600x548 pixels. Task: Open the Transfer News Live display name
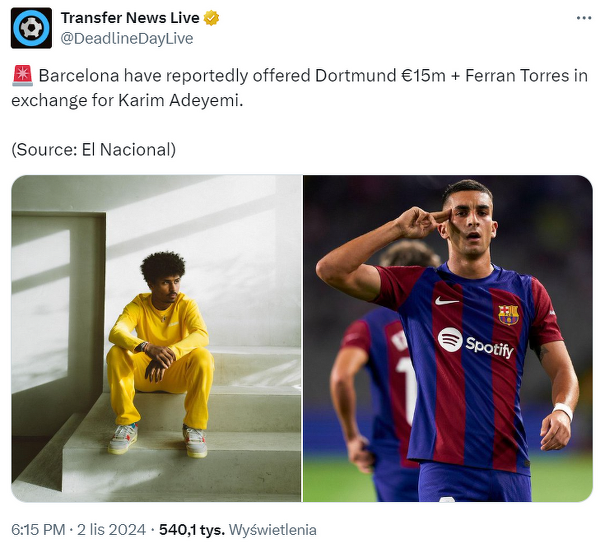[x=130, y=18]
